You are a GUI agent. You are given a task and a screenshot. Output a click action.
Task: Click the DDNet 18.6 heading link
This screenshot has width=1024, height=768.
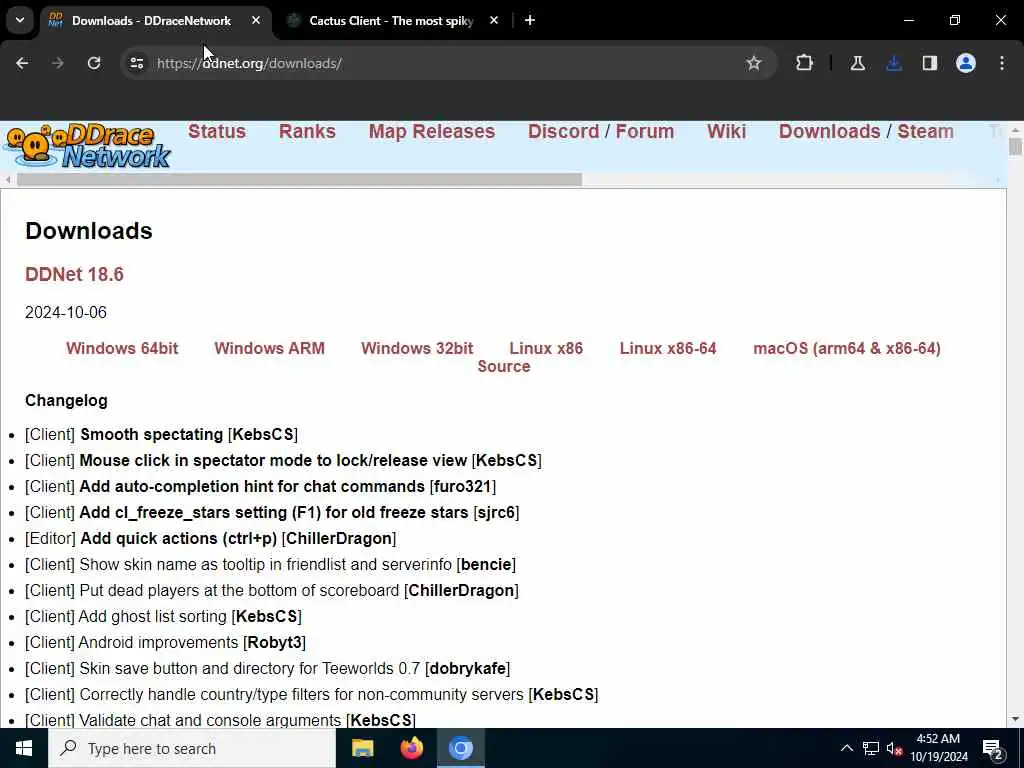point(74,274)
